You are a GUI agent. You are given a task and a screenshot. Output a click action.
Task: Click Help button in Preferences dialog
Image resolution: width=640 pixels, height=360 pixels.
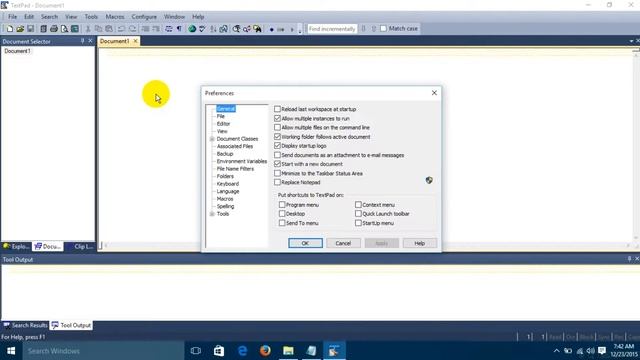(x=420, y=243)
